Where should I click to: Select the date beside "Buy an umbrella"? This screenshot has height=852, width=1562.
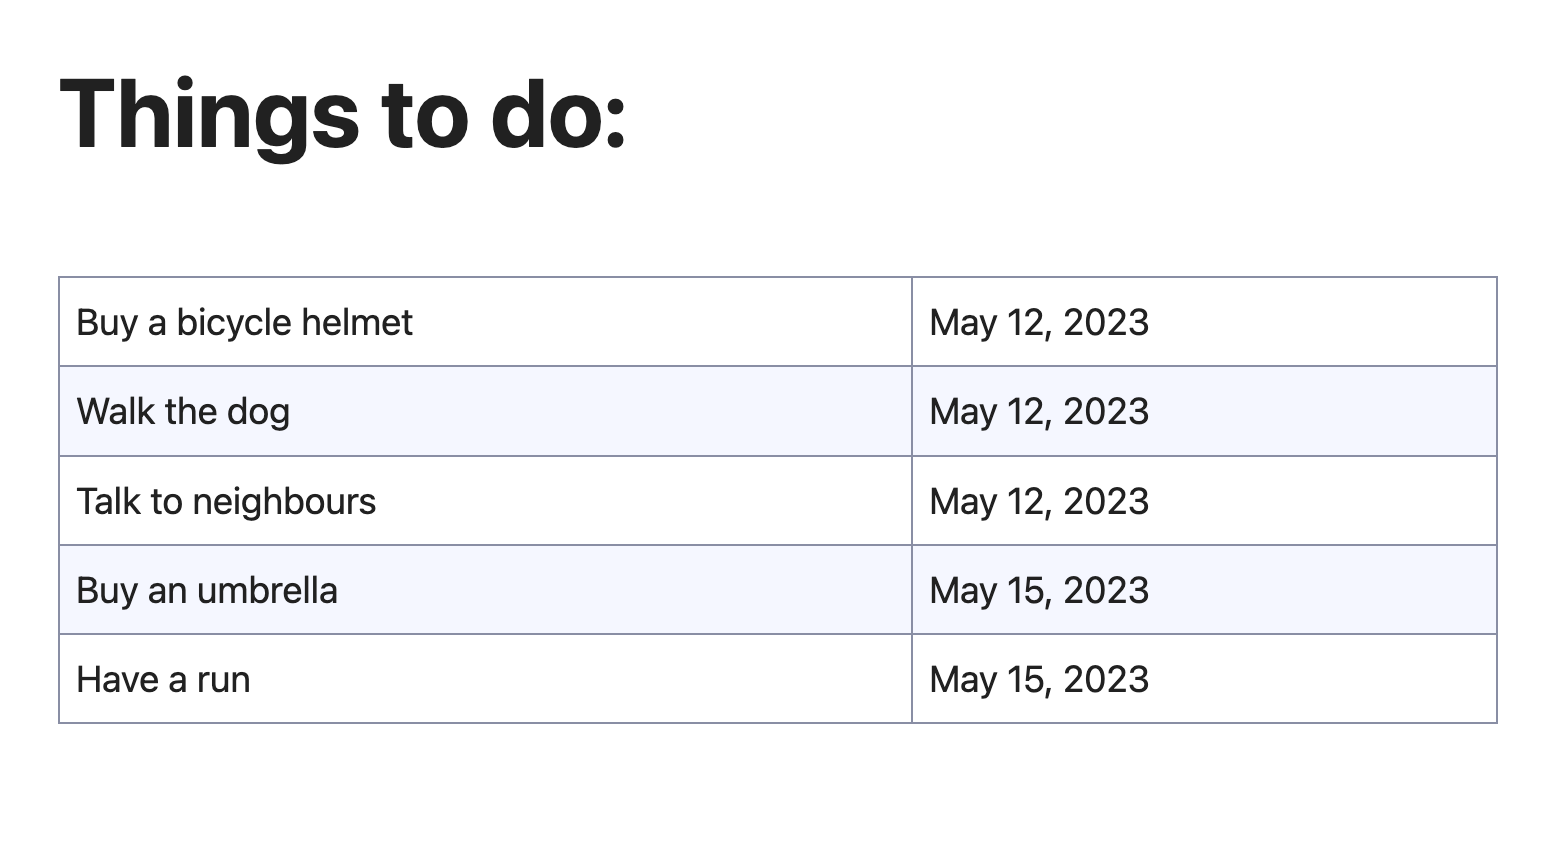point(1039,591)
